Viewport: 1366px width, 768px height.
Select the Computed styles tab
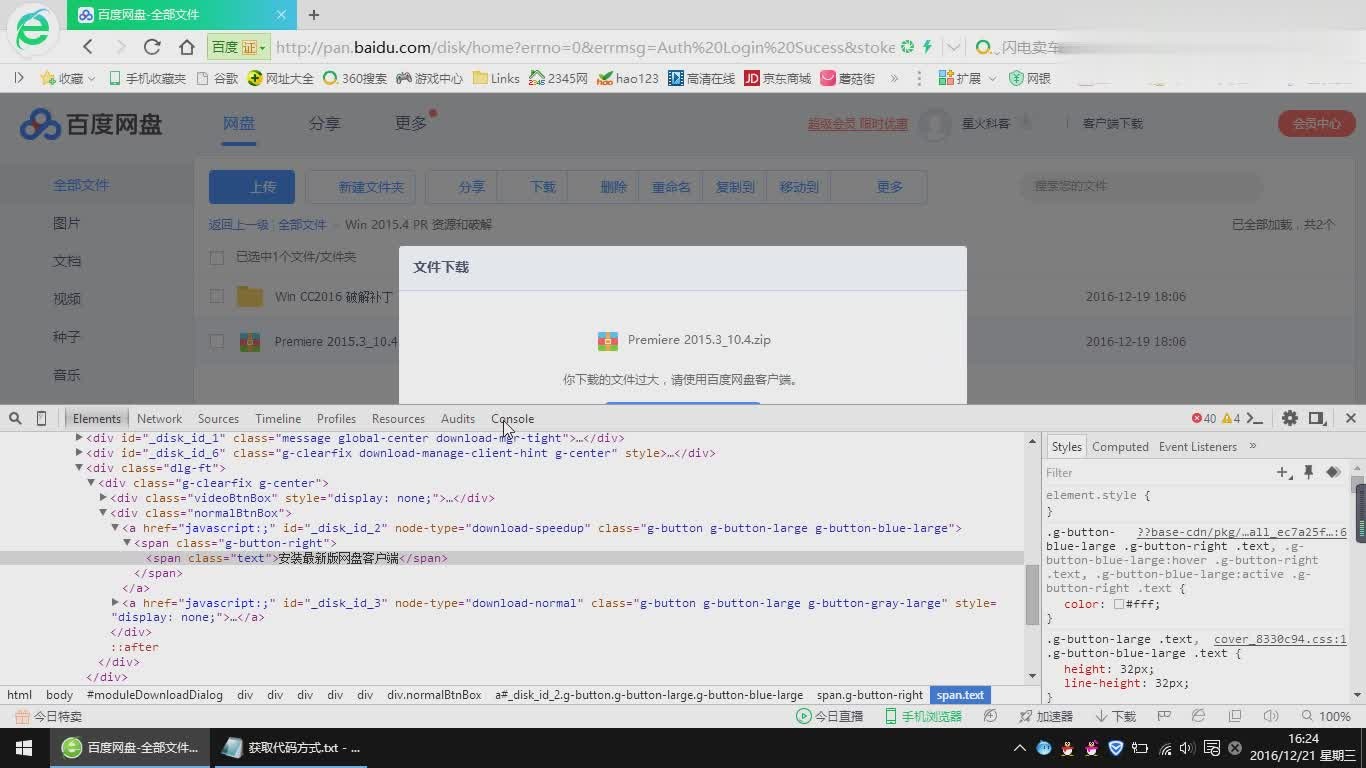[1120, 447]
